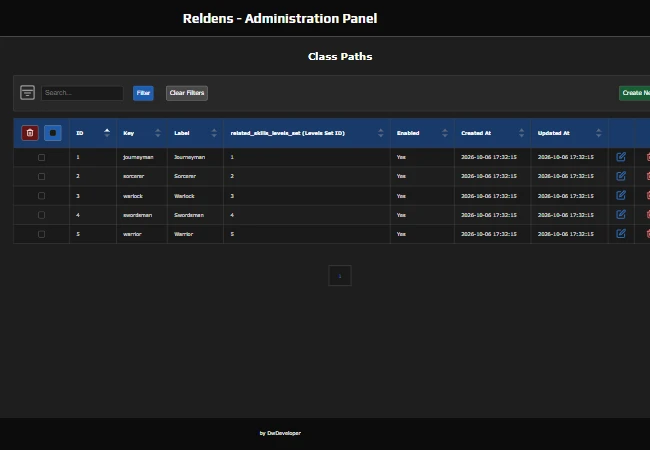Delete the journeyman row

[648, 157]
